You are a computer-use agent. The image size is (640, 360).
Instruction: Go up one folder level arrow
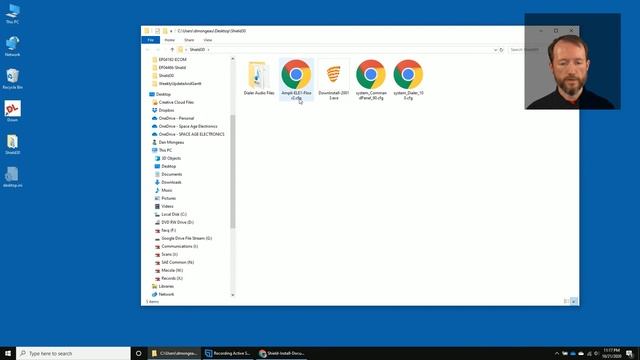[x=172, y=50]
